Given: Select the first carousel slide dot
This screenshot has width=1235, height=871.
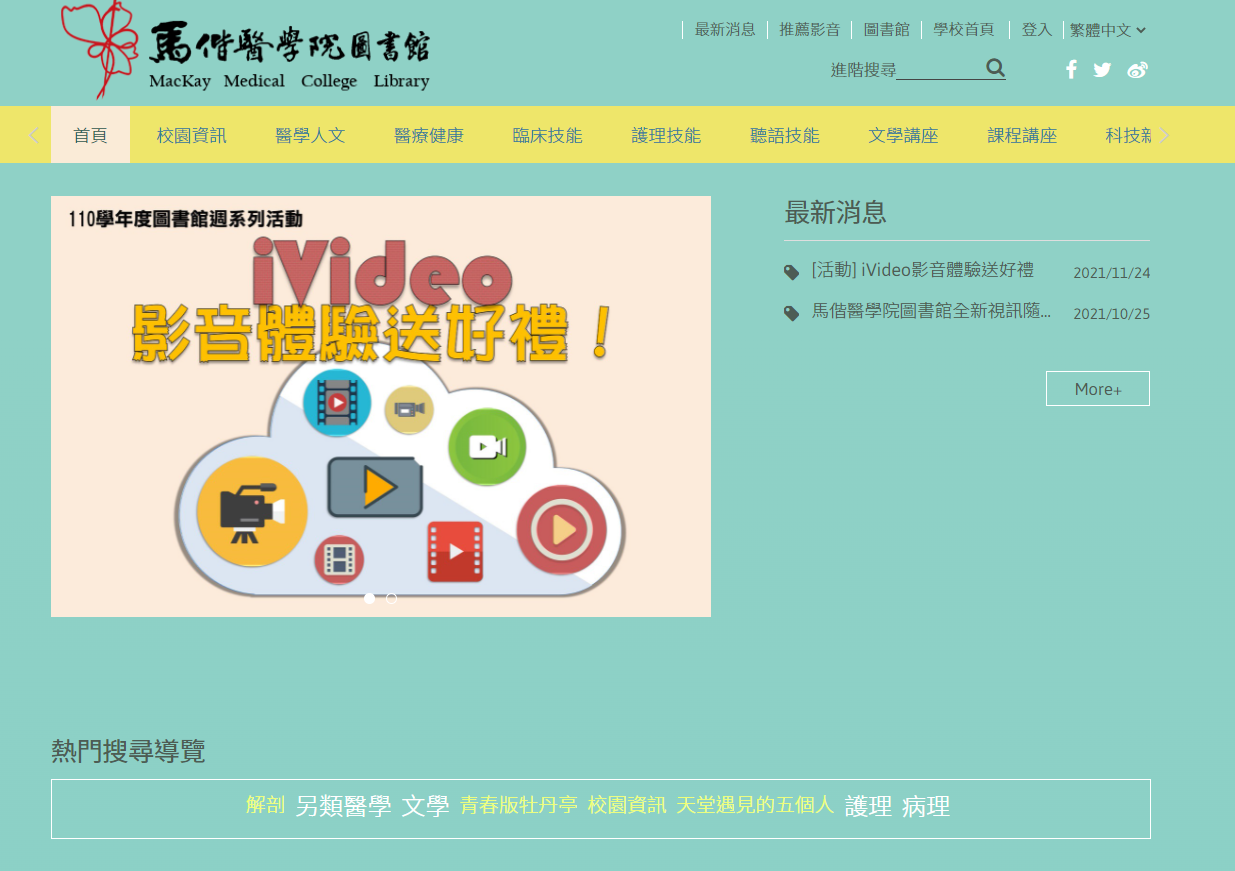Looking at the screenshot, I should 369,598.
